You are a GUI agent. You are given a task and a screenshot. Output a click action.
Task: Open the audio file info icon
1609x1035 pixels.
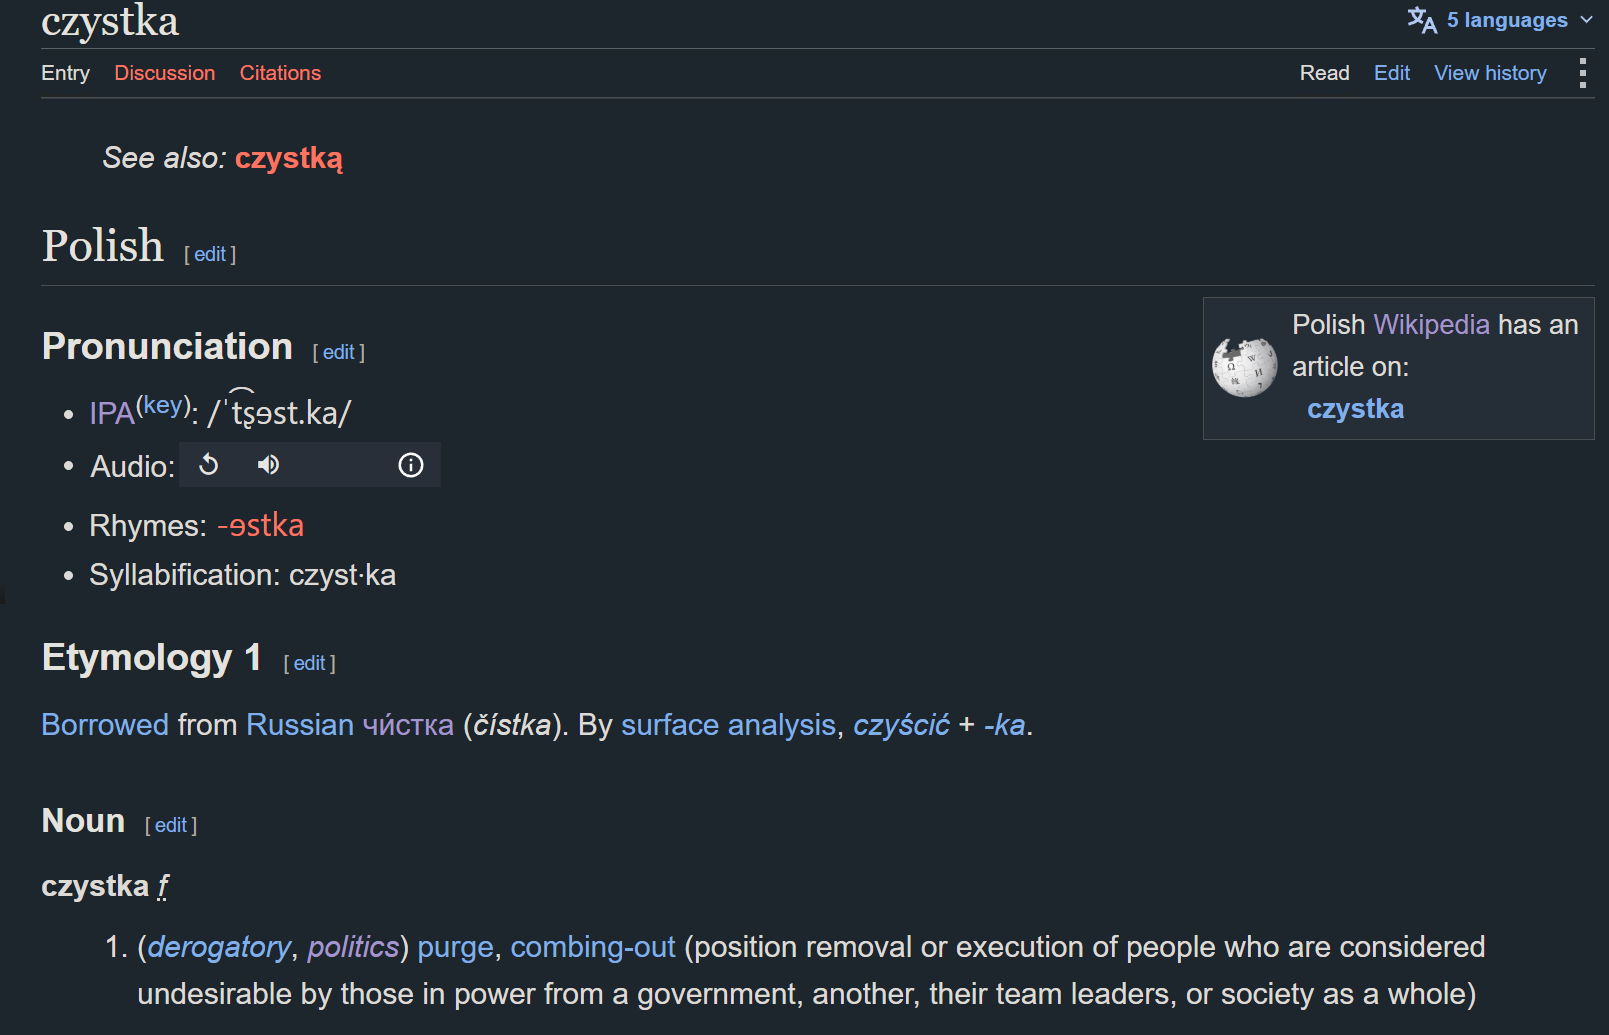point(411,465)
